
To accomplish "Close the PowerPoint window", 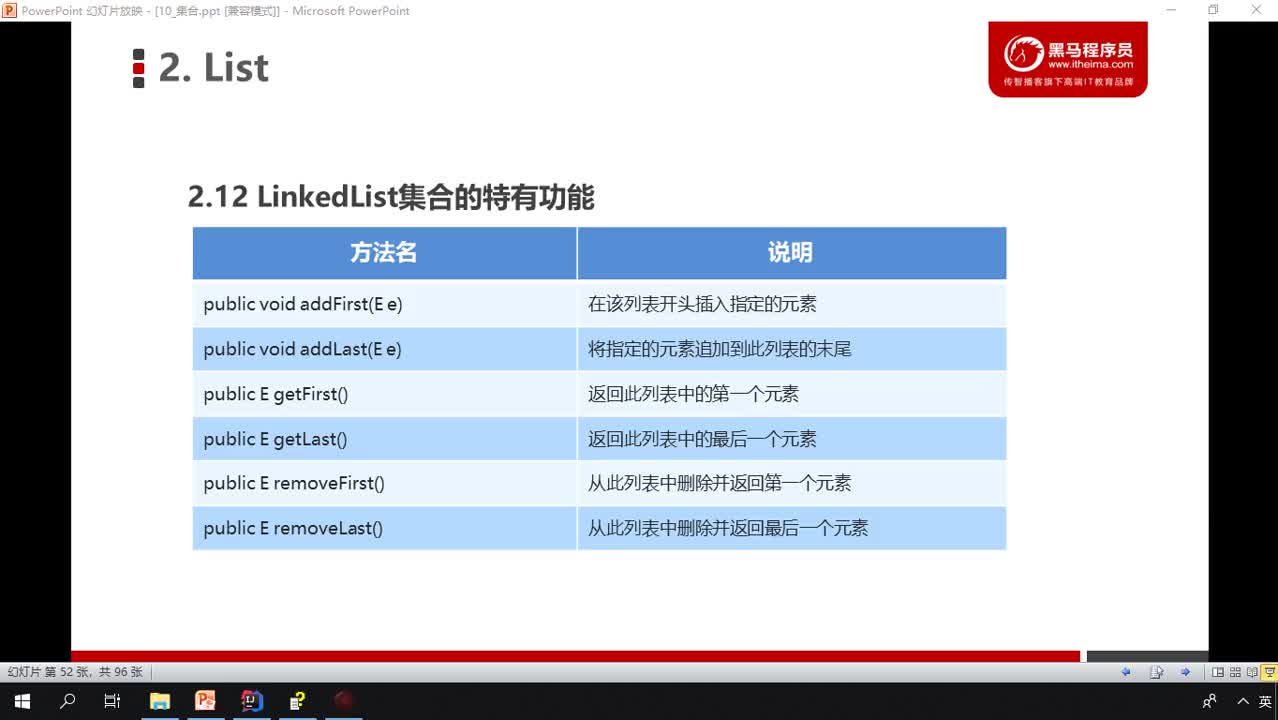I will [1257, 10].
